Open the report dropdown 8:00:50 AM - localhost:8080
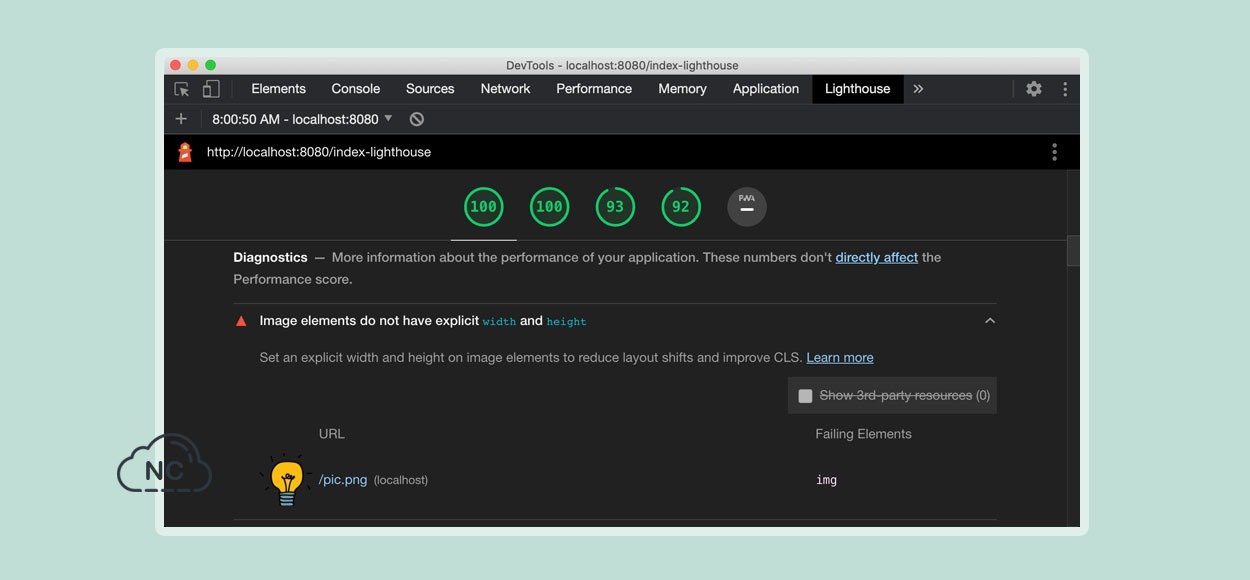This screenshot has height=580, width=1250. click(303, 119)
